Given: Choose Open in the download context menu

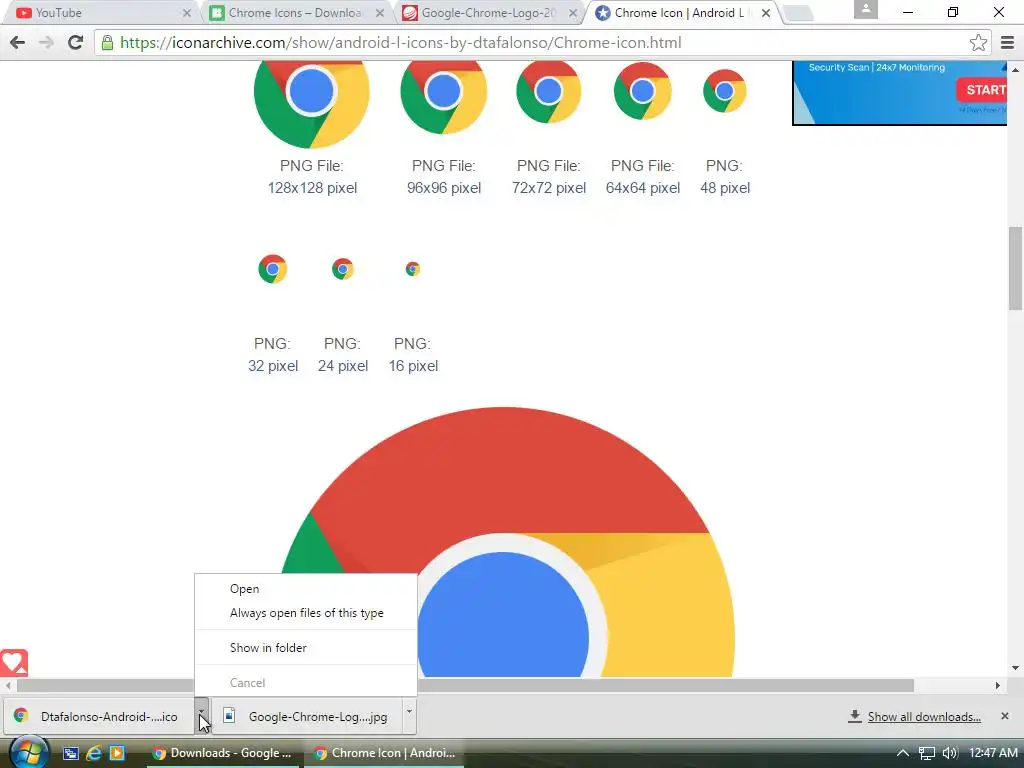Looking at the screenshot, I should 306,588.
